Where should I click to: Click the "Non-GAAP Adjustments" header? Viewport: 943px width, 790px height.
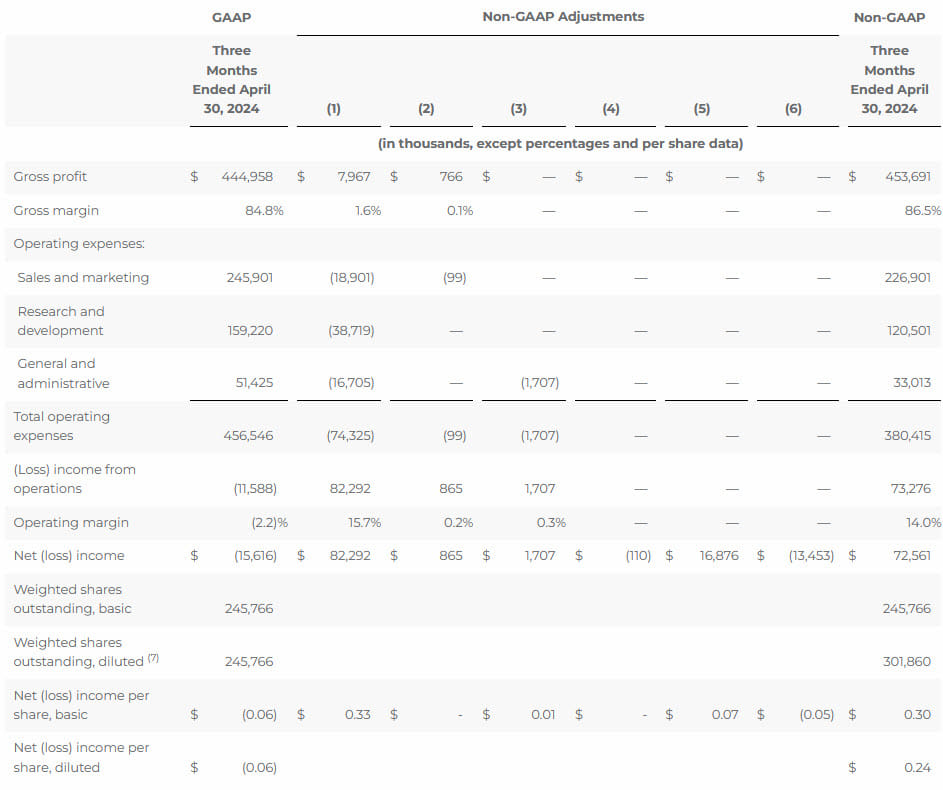(563, 17)
